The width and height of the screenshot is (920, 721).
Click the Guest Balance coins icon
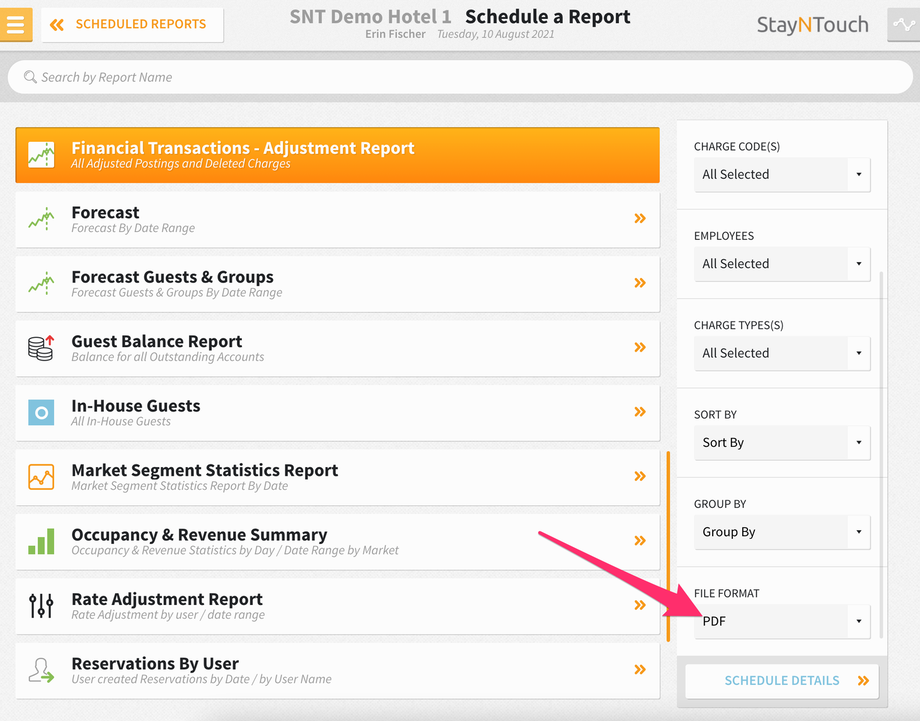(41, 348)
